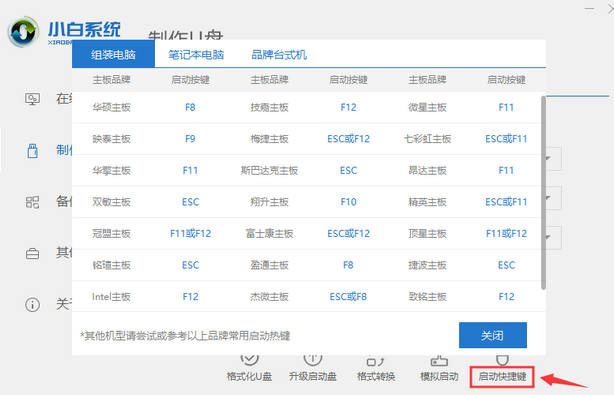The image size is (614, 395).
Task: Click the 启动快捷键 shield icon
Action: (502, 360)
